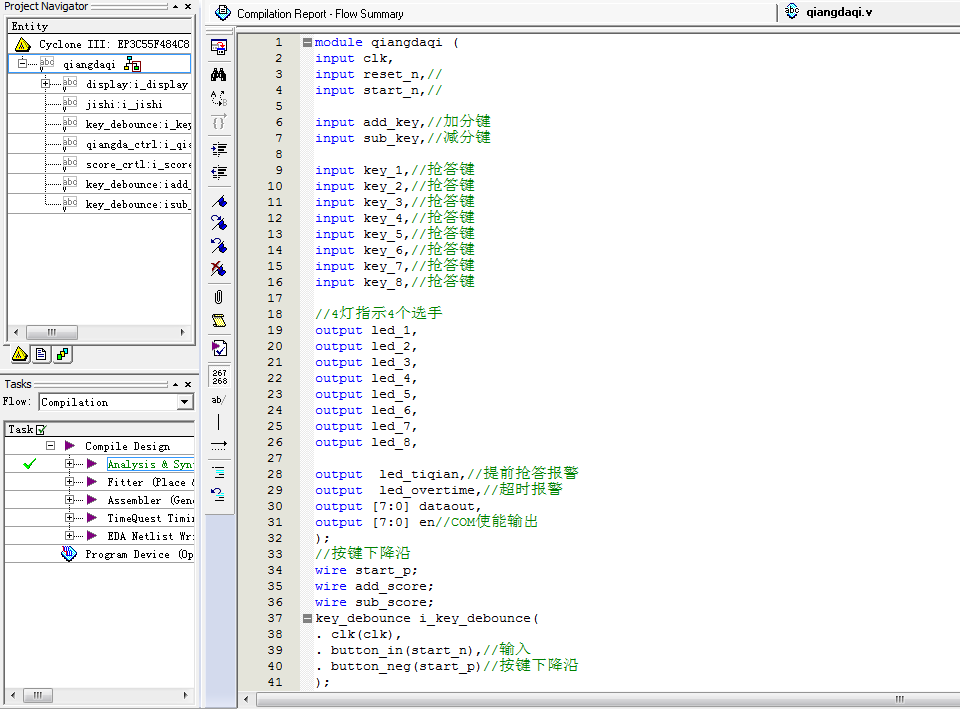The height and width of the screenshot is (709, 960).
Task: Click the Project Navigator horizontal scrollbar thumb
Action: (x=50, y=332)
